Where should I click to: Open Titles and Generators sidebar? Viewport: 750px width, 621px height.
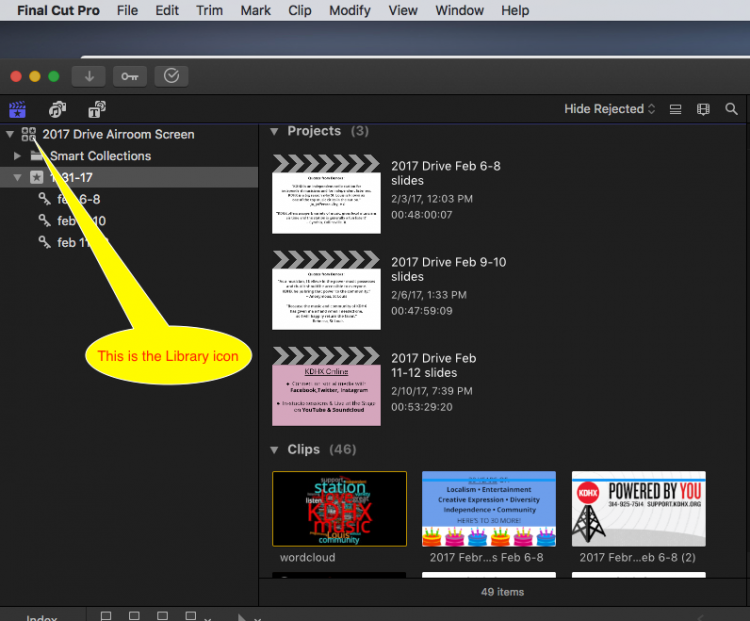[97, 109]
